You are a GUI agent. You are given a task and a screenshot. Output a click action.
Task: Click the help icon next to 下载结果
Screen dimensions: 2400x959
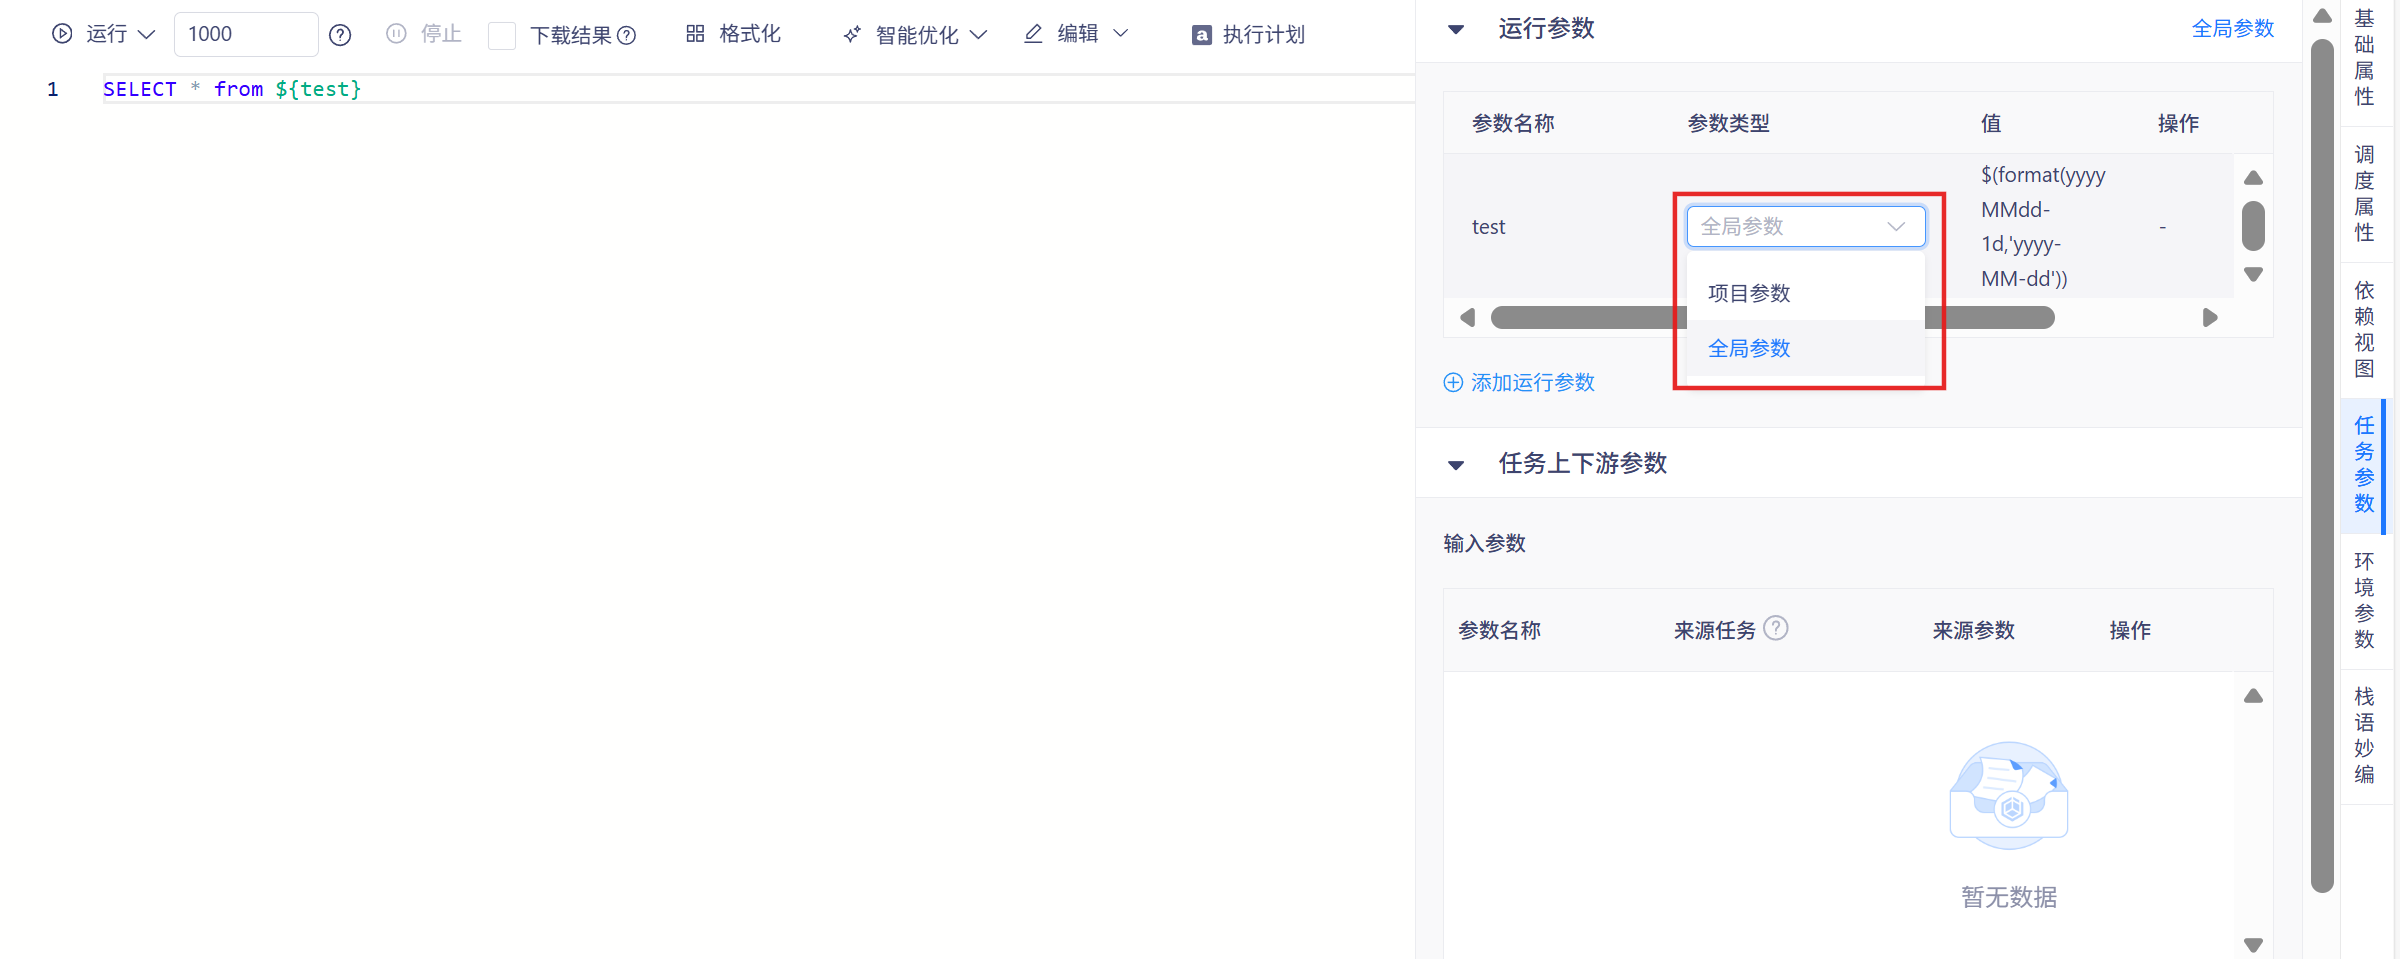point(627,36)
